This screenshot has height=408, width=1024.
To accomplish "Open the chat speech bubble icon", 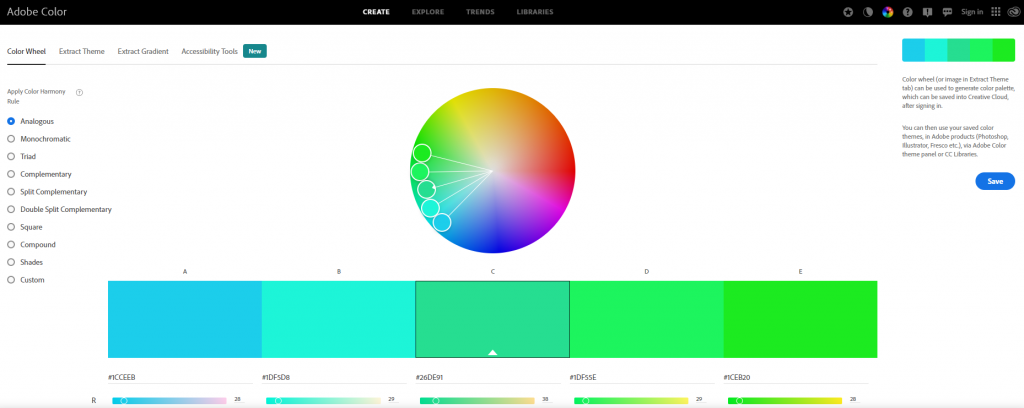I will pos(947,12).
